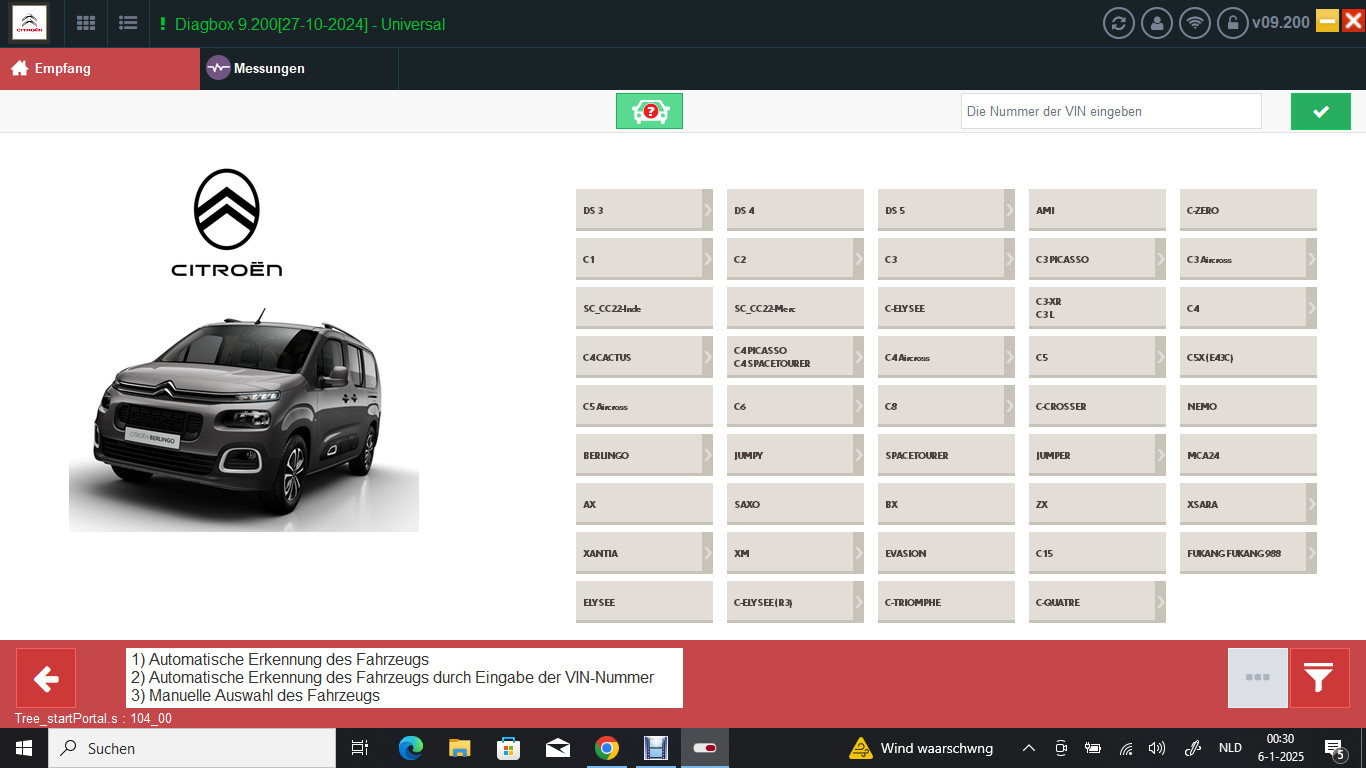1366x768 pixels.
Task: Open the Mail app from taskbar
Action: tap(557, 748)
